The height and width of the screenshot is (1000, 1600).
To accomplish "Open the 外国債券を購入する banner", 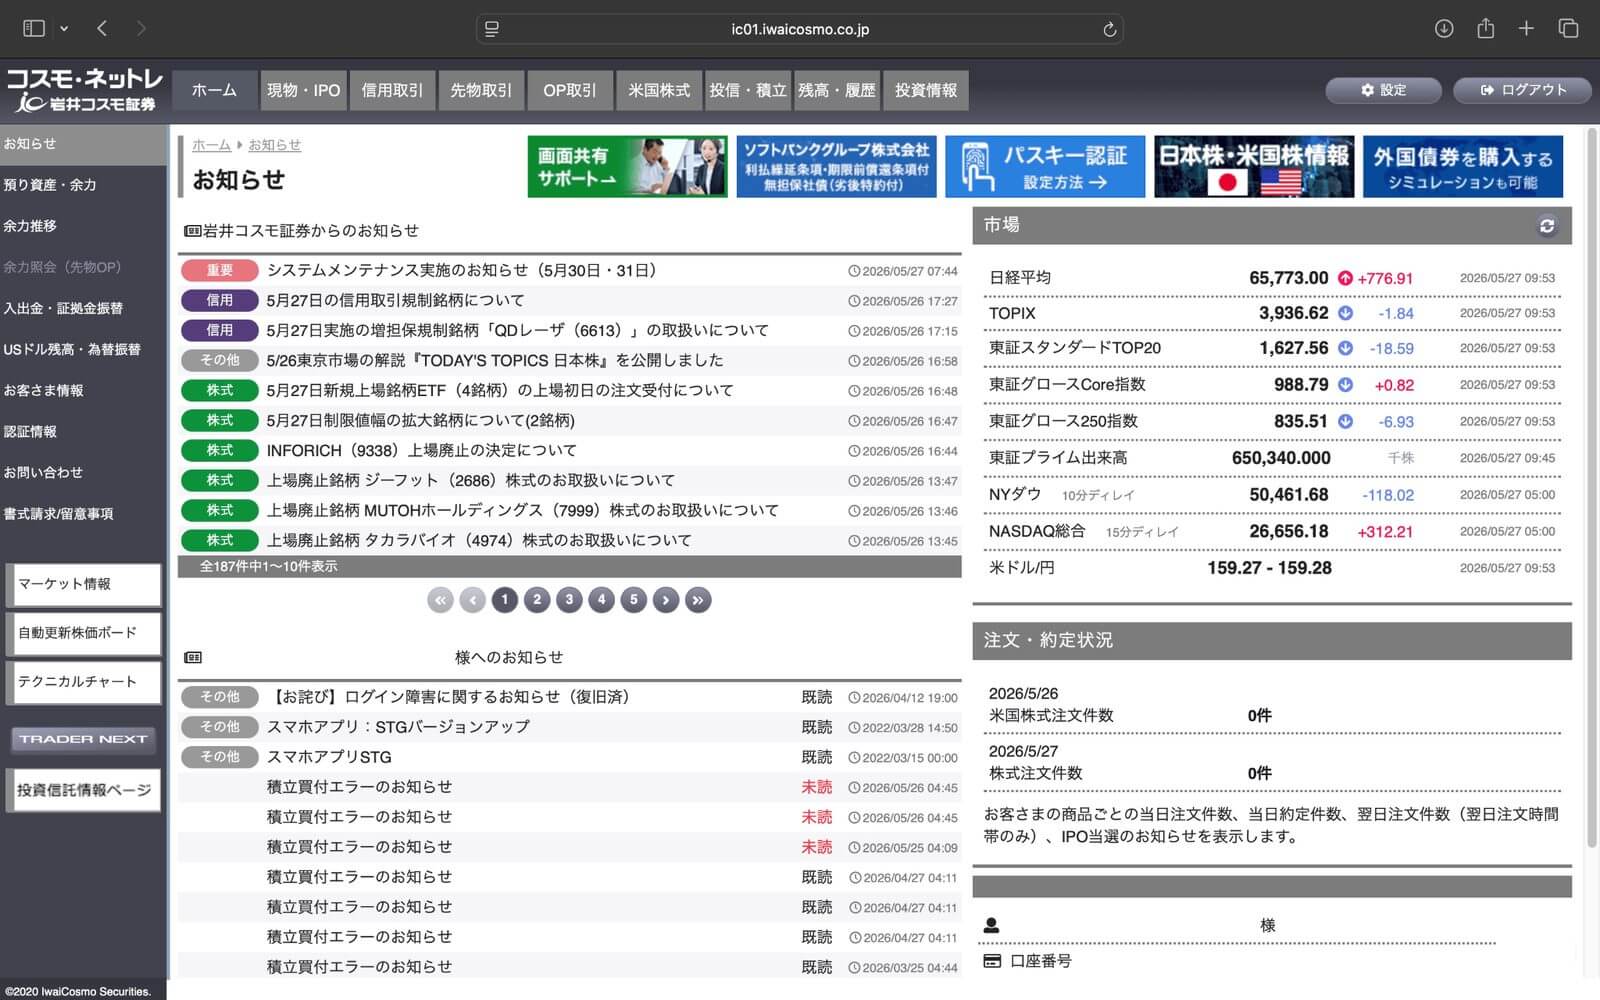I will click(x=1463, y=166).
